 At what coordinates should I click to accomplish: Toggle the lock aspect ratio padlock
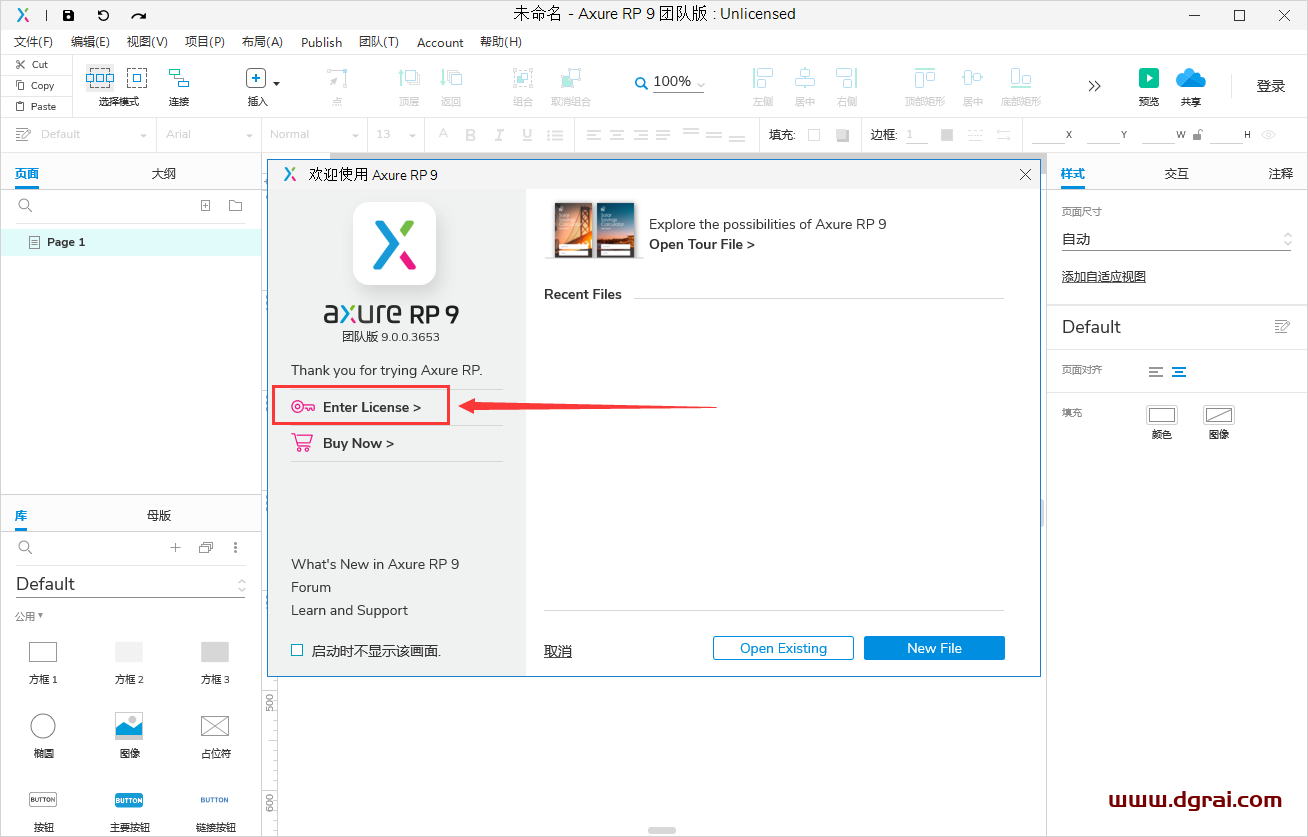pos(1196,133)
